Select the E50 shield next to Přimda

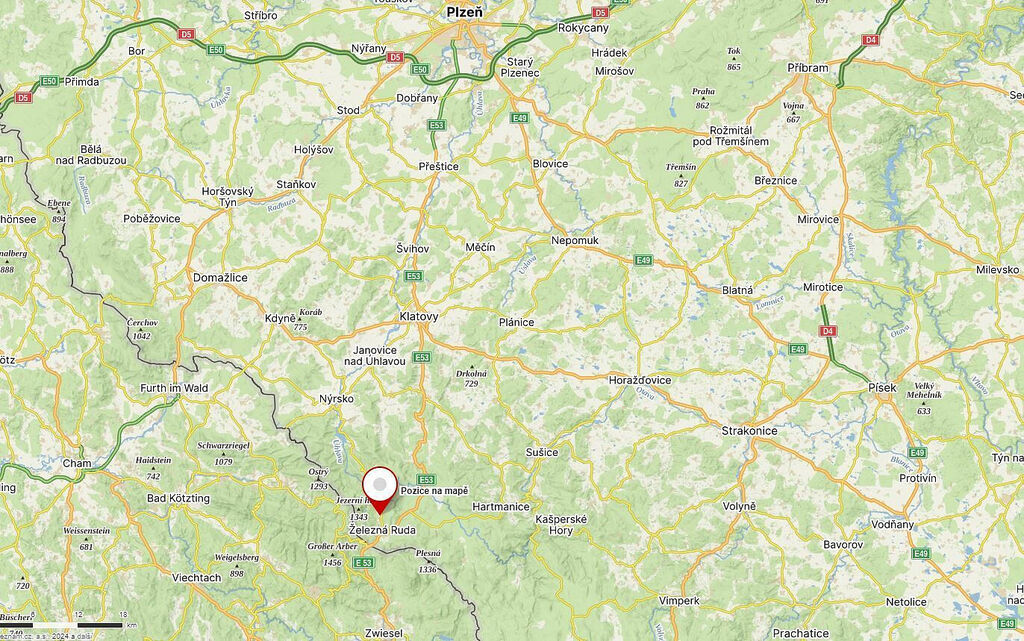[49, 81]
